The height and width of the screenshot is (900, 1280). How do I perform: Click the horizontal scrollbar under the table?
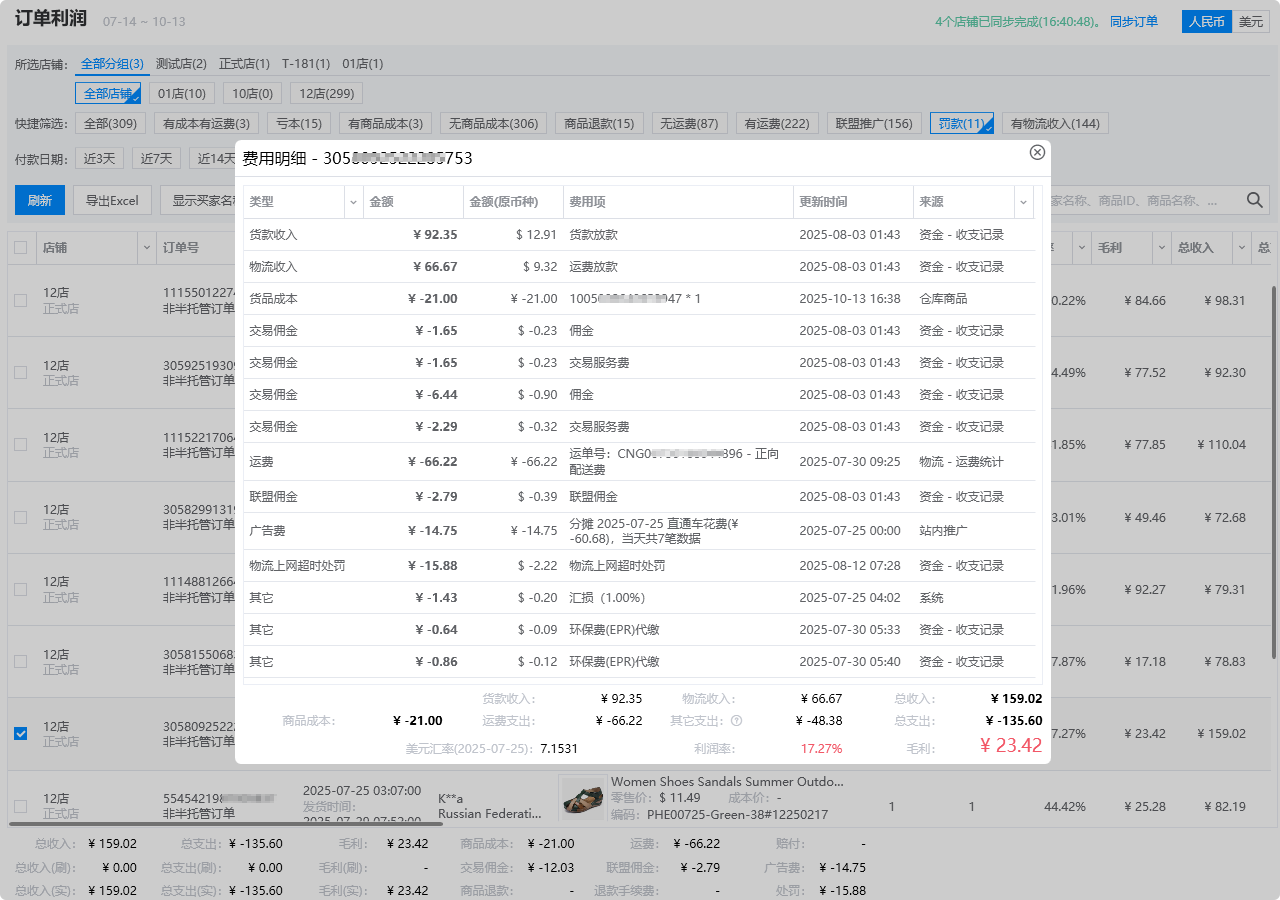click(226, 824)
